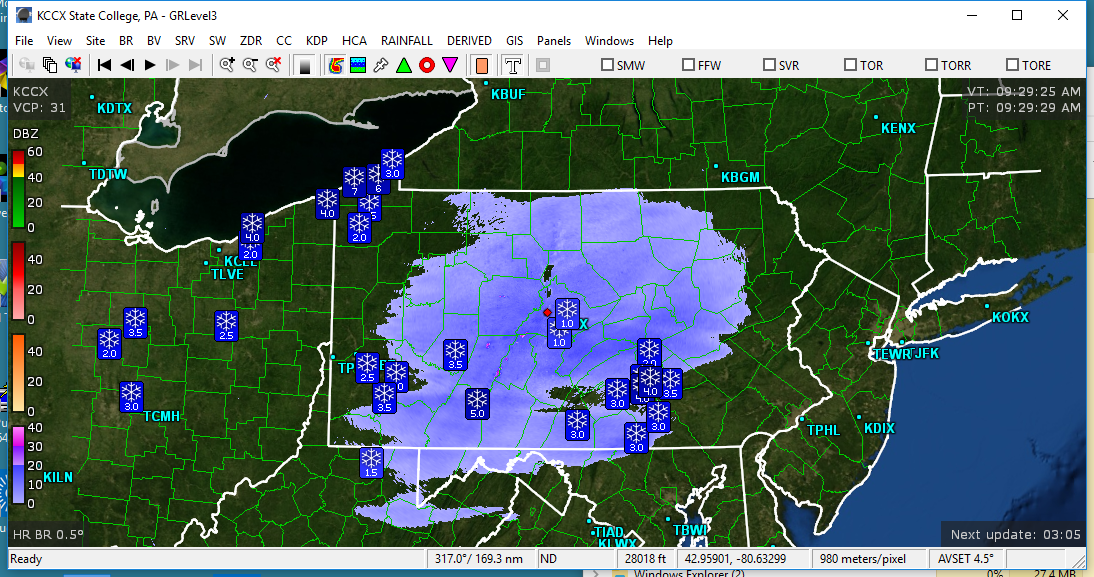Image resolution: width=1094 pixels, height=577 pixels.
Task: Jump to the first radar frame
Action: 104,65
